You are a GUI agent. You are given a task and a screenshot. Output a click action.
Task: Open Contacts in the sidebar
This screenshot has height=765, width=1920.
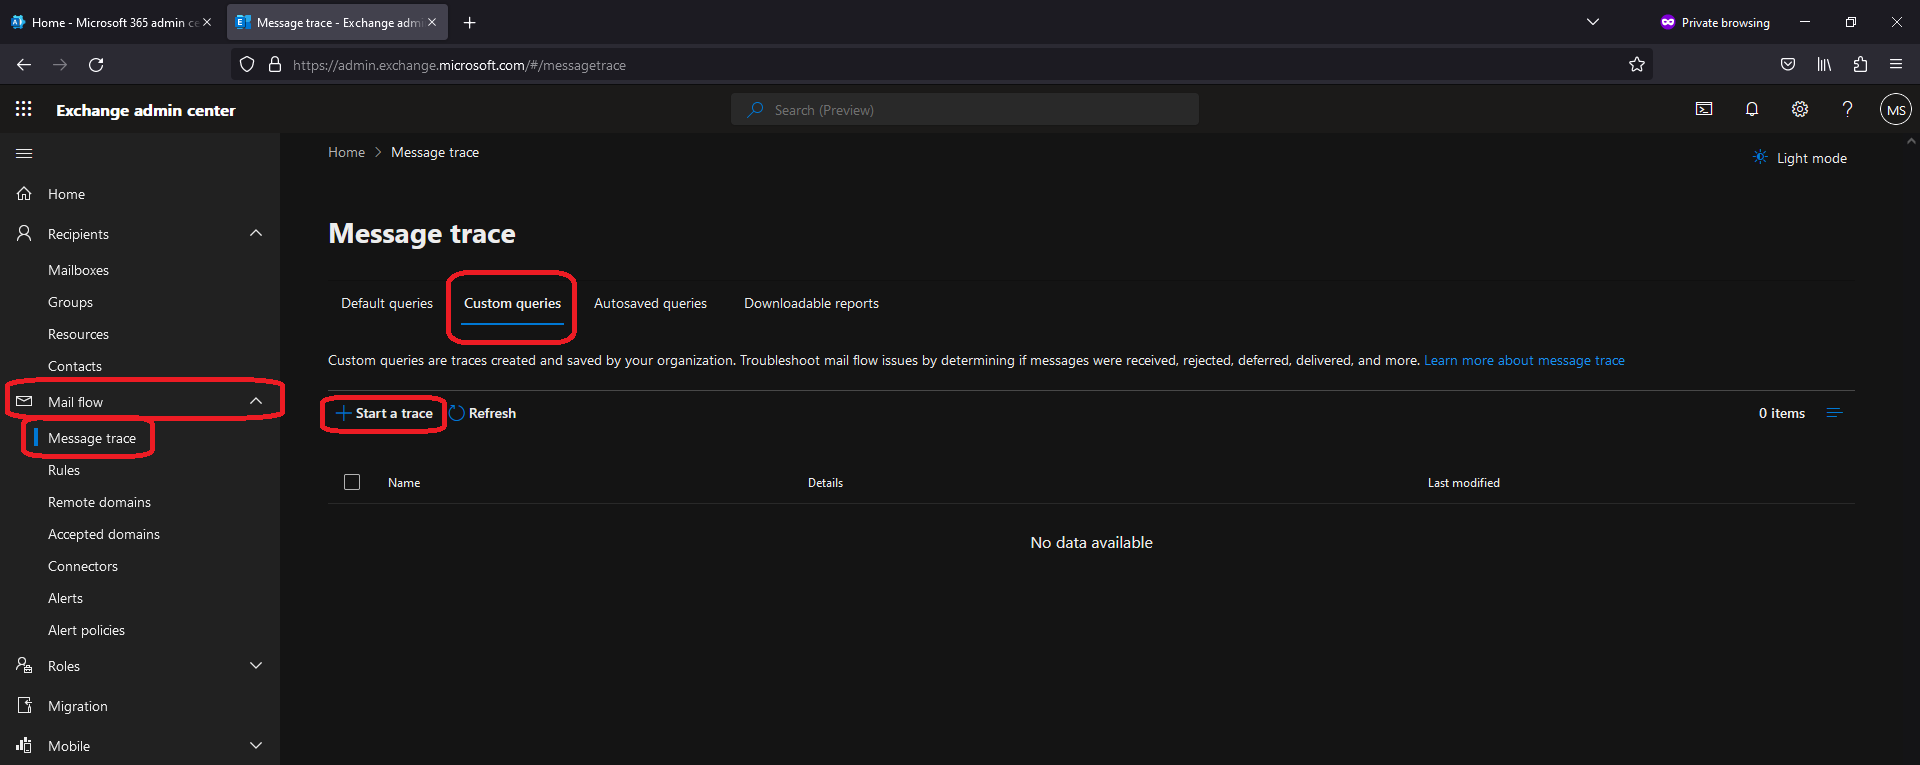[75, 366]
